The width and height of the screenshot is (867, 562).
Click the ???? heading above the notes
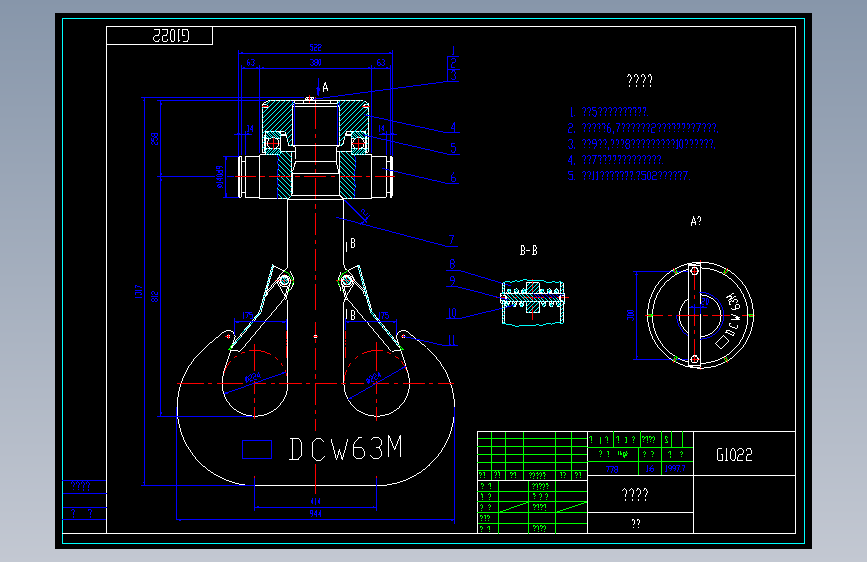640,81
